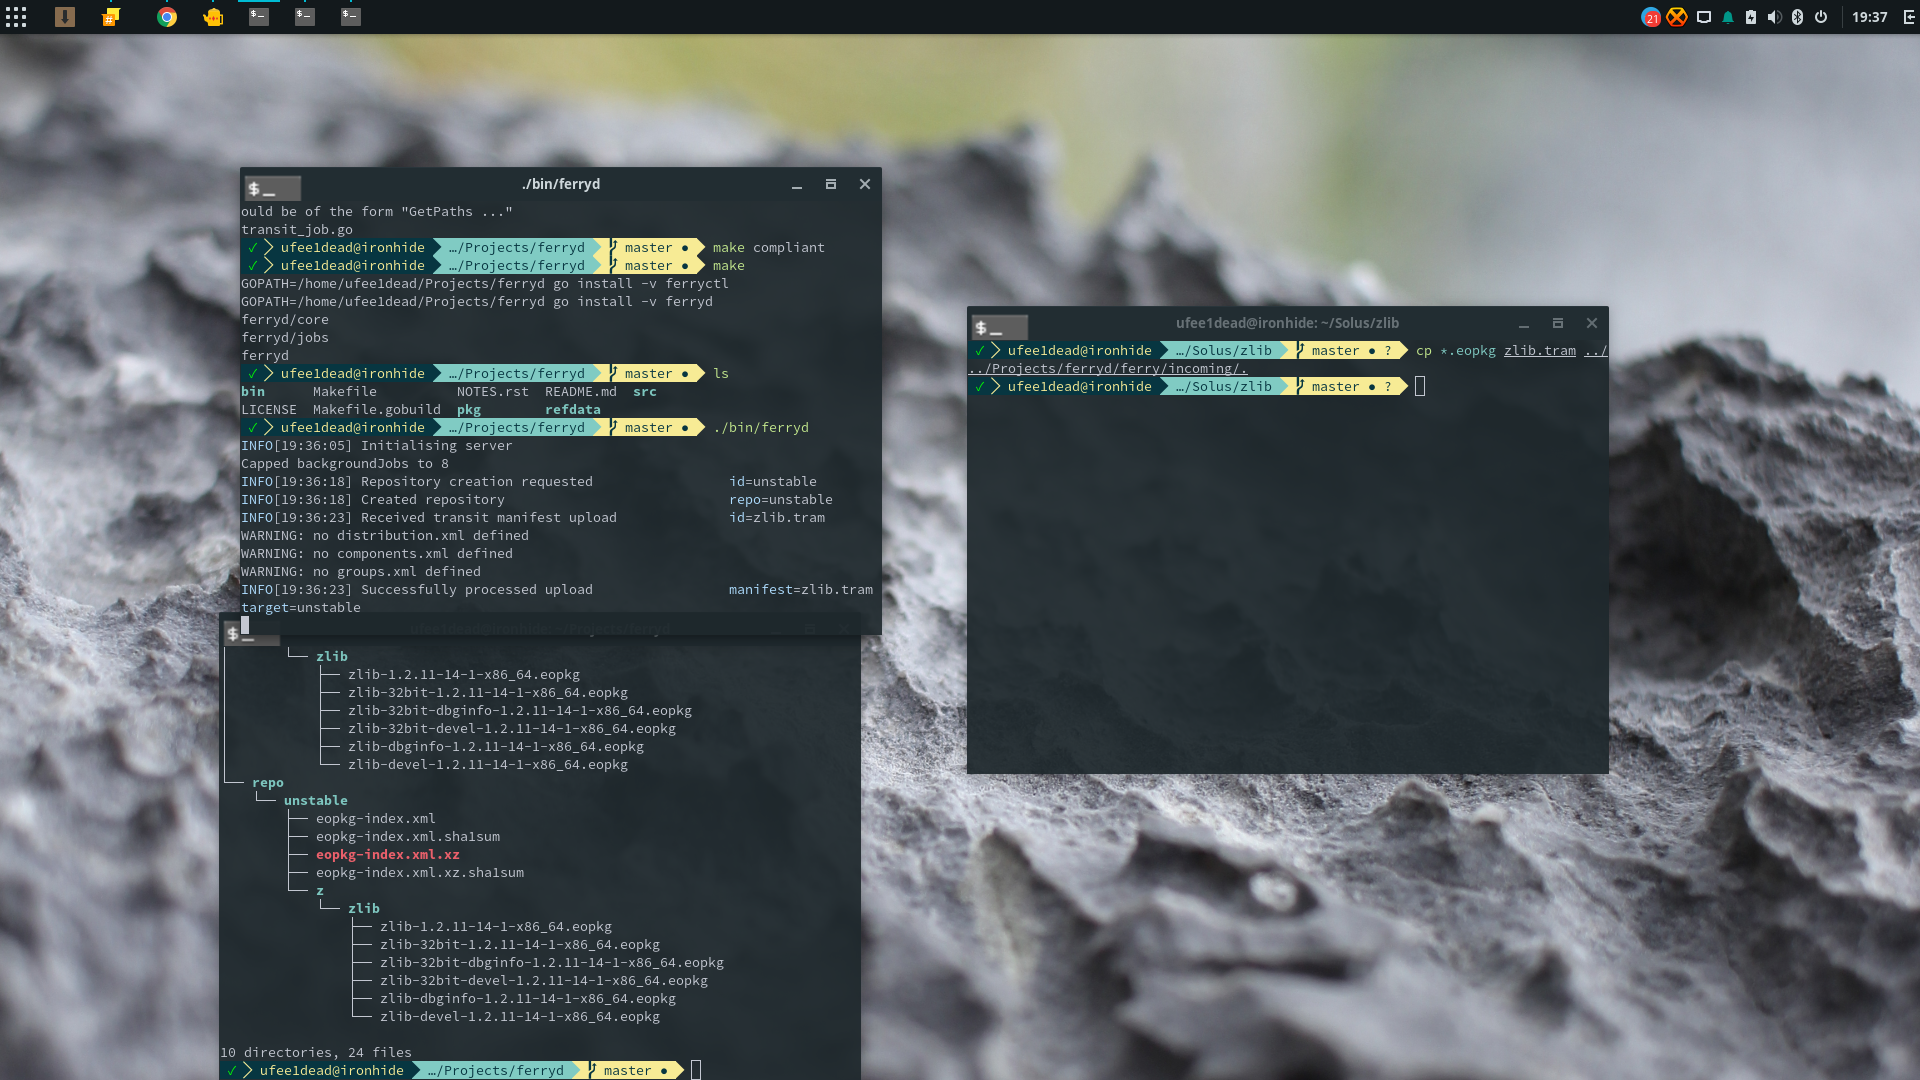
Task: Click the 'src' directory name
Action: click(x=645, y=392)
